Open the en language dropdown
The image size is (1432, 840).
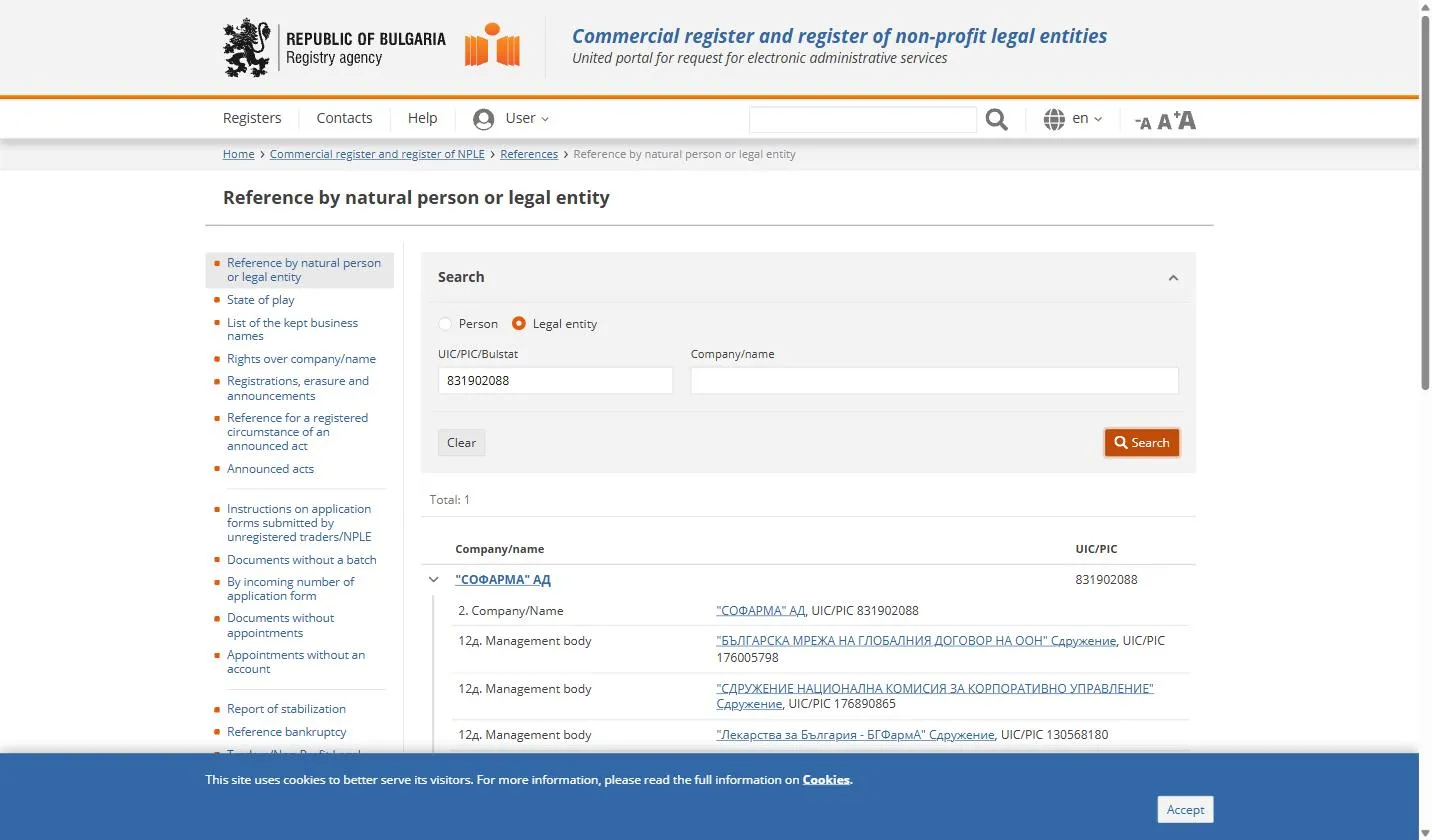pos(1087,118)
